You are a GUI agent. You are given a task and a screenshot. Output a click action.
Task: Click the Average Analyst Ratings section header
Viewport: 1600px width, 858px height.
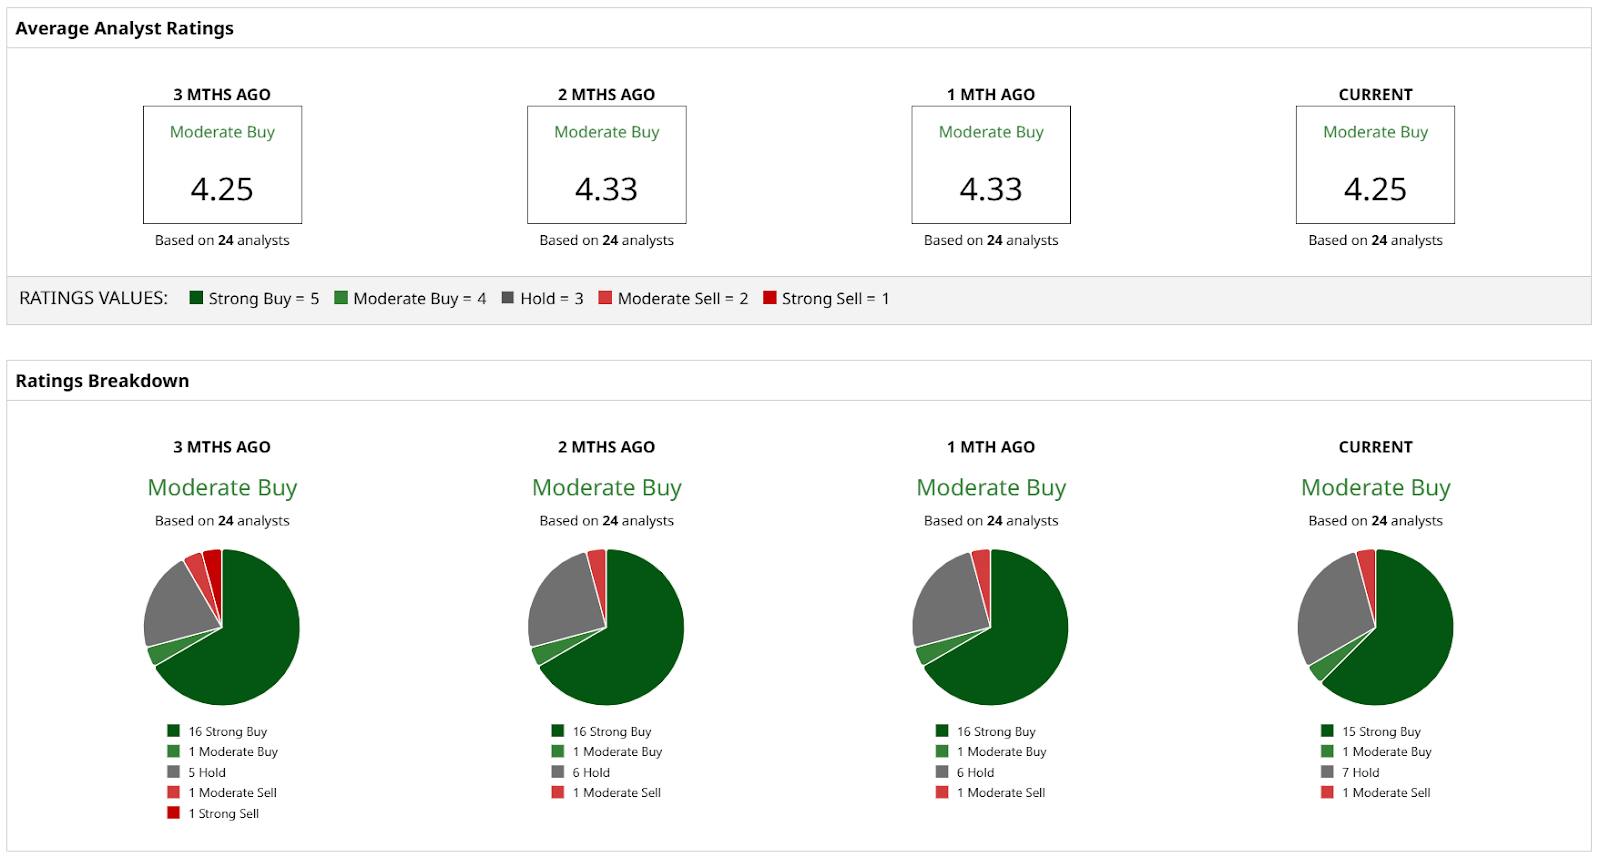(x=124, y=28)
